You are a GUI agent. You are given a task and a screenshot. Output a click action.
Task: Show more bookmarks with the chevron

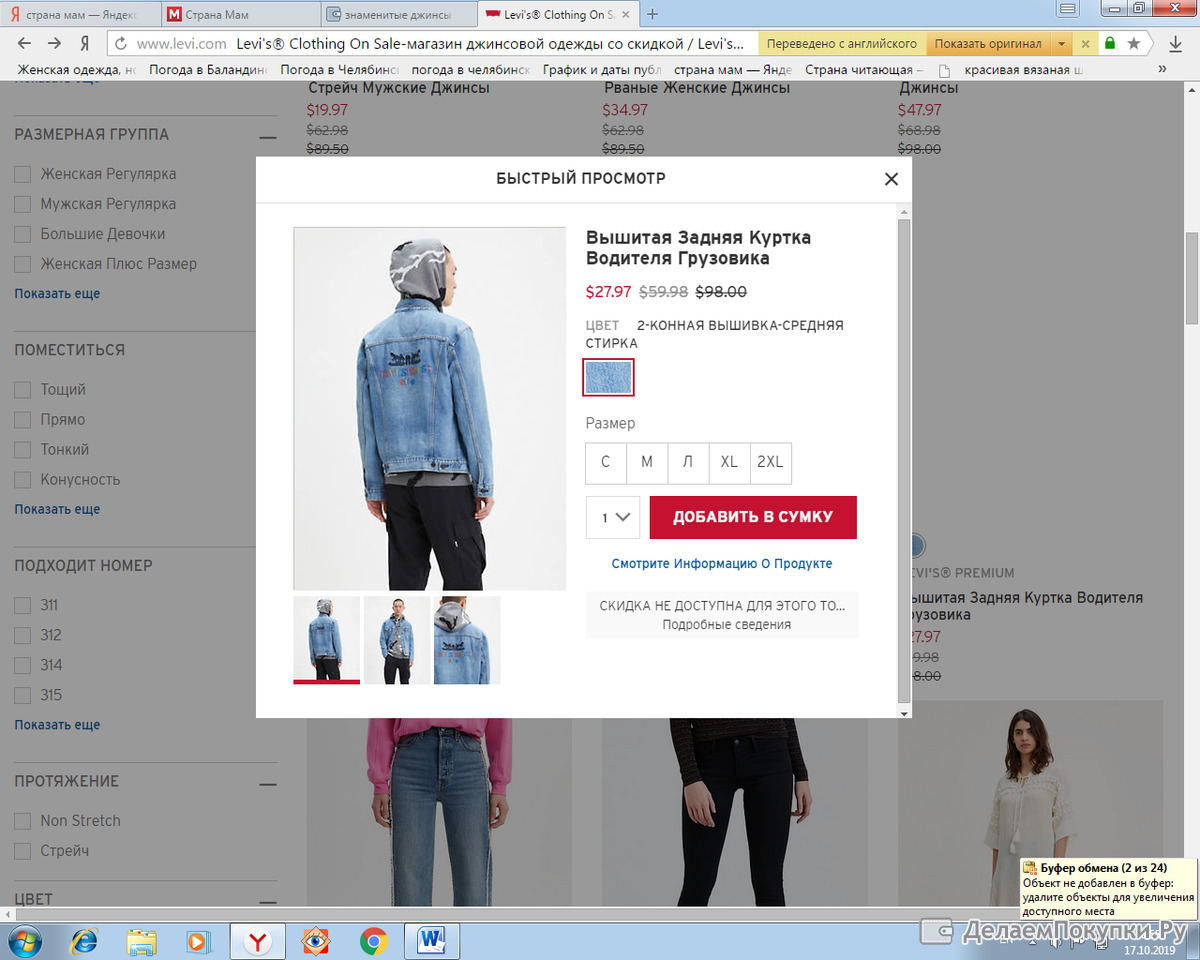coord(1162,69)
